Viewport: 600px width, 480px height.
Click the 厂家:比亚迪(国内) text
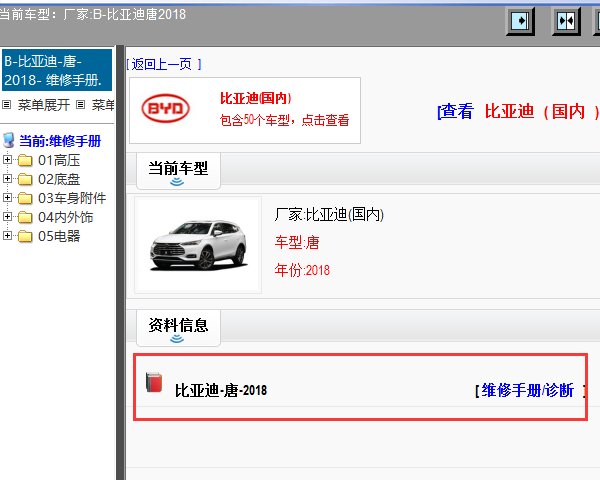point(329,214)
